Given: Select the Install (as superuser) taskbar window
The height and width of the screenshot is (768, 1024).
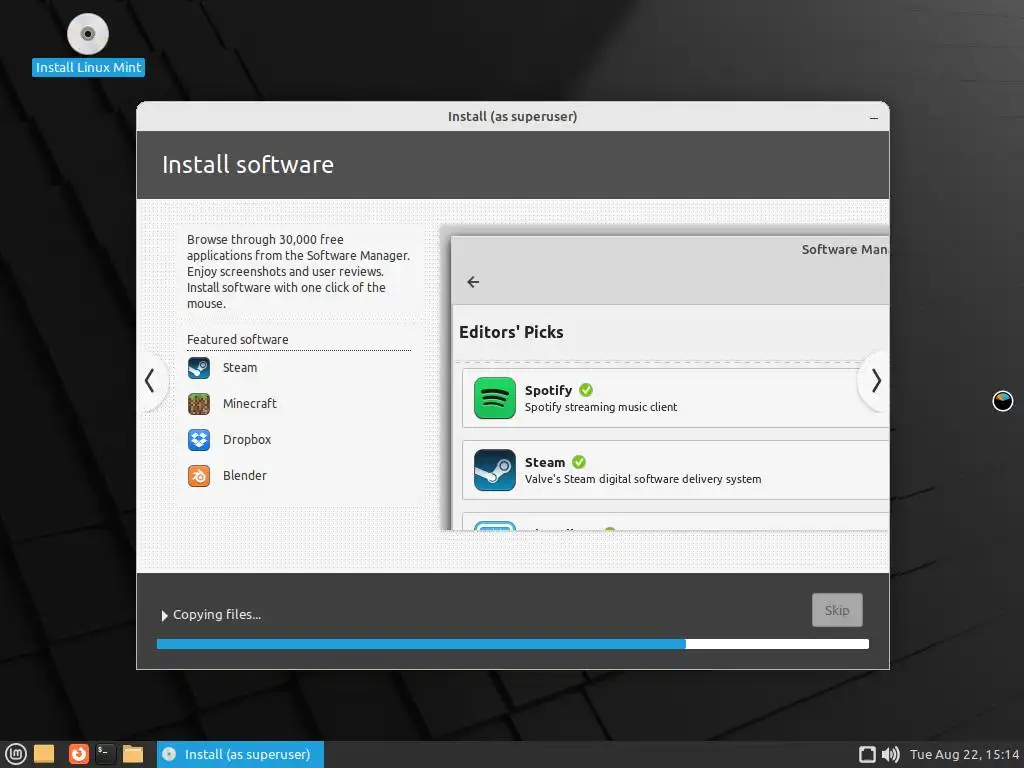Looking at the screenshot, I should tap(240, 754).
